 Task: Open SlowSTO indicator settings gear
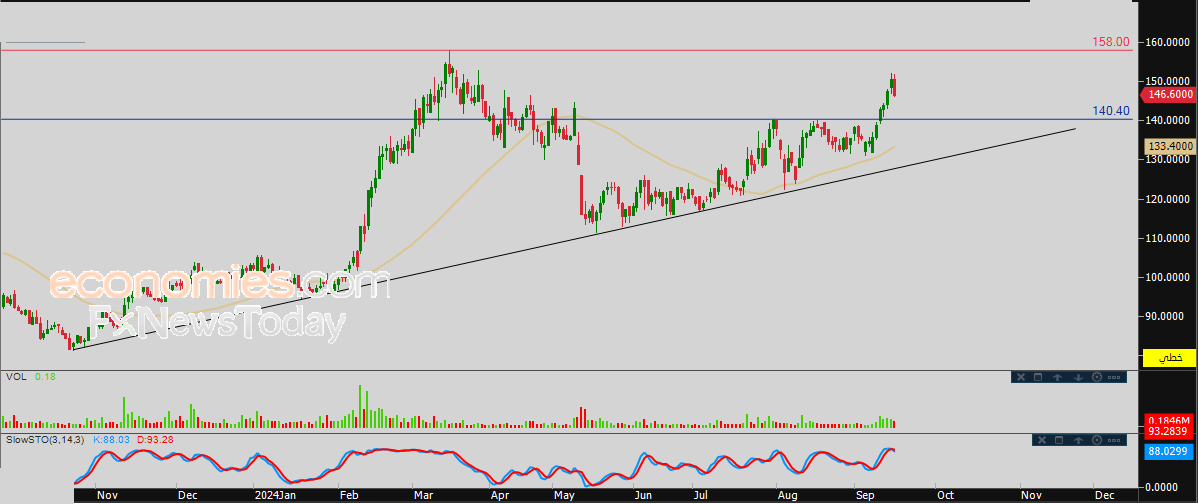1097,440
